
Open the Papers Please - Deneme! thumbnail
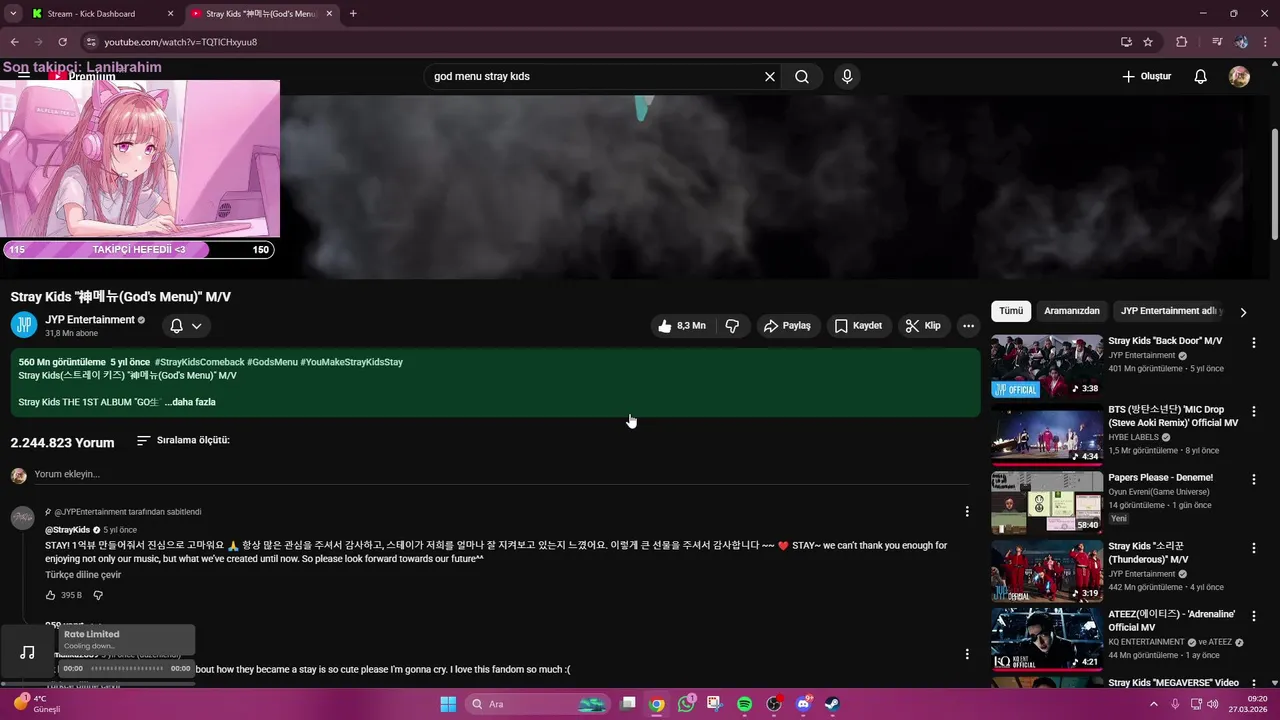[1047, 502]
